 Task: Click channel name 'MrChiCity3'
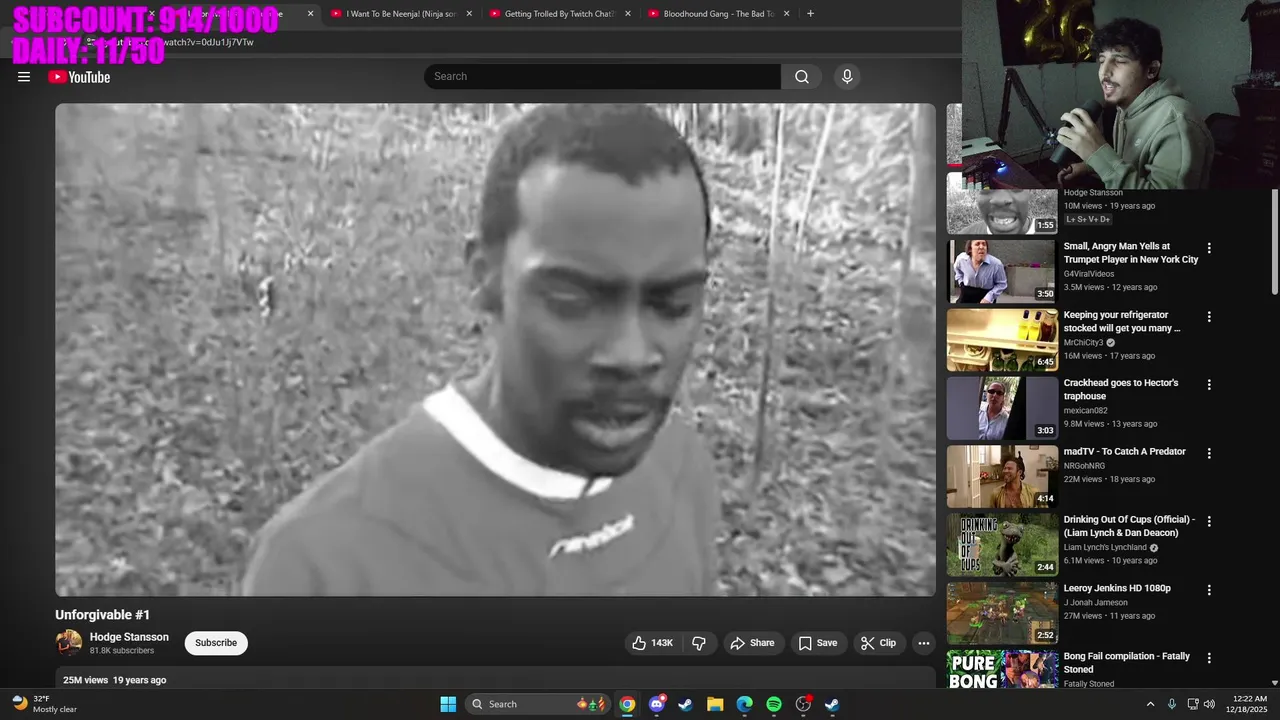(1084, 343)
